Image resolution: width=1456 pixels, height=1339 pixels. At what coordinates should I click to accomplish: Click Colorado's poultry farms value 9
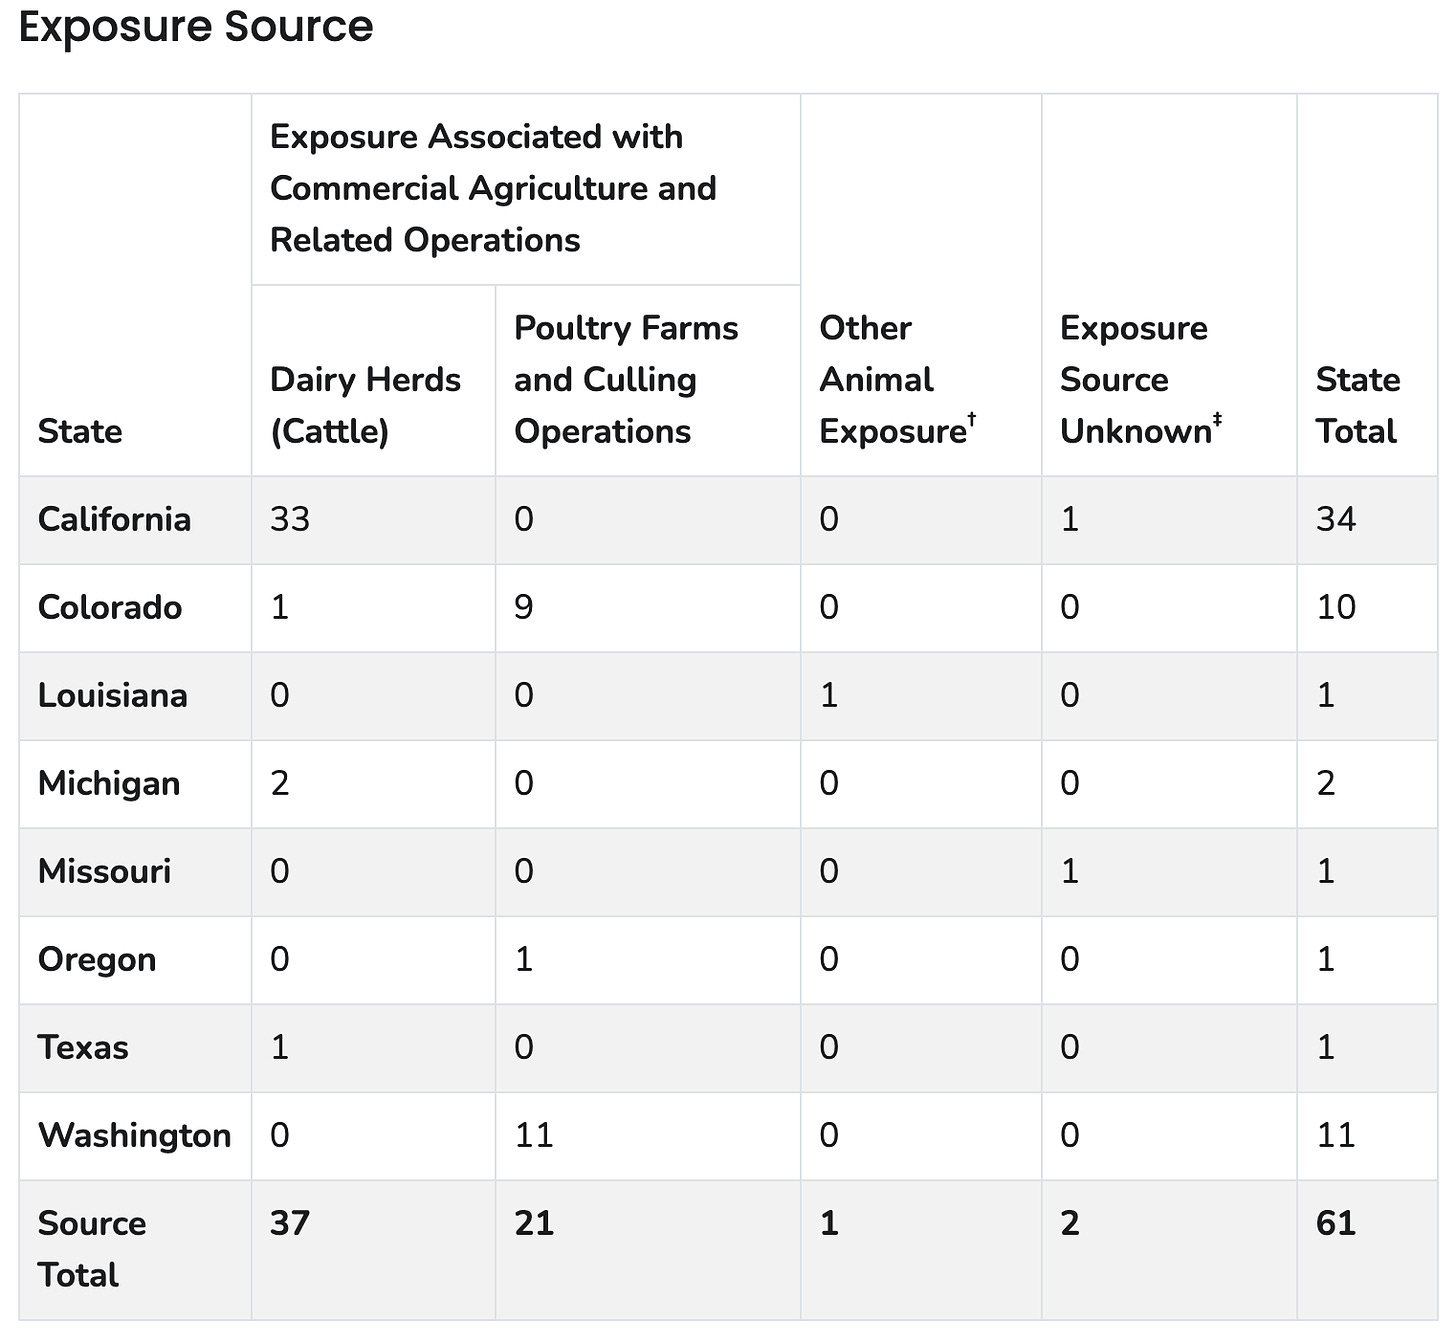pyautogui.click(x=524, y=607)
